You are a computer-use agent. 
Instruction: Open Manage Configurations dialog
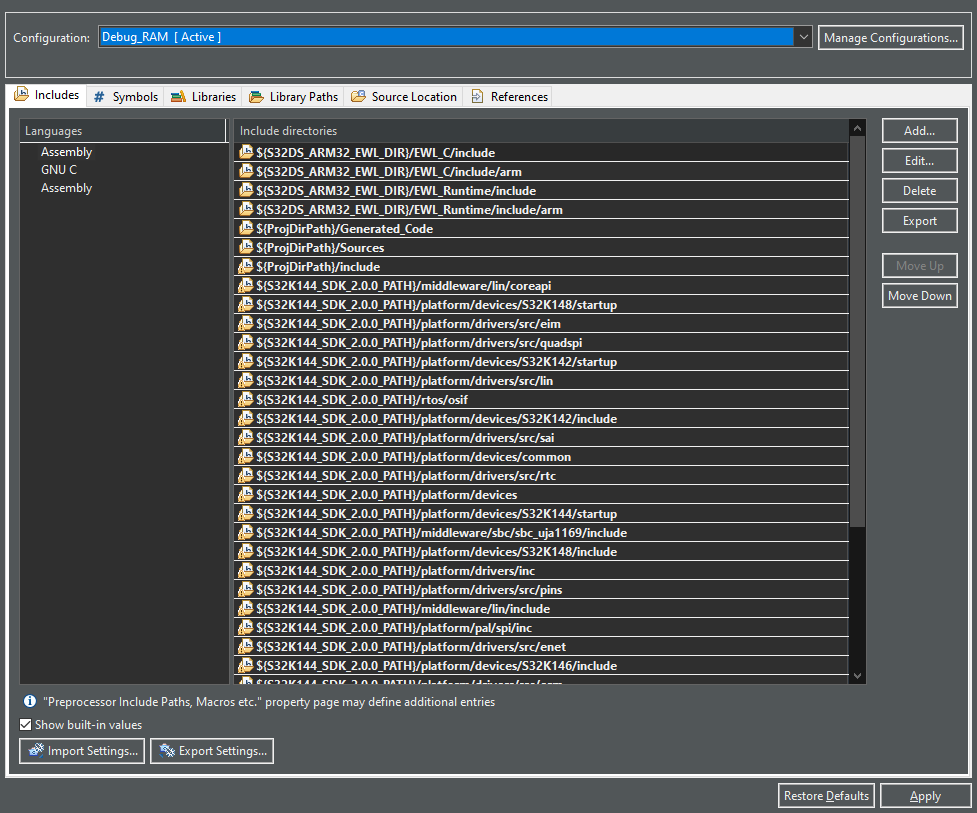[x=890, y=37]
